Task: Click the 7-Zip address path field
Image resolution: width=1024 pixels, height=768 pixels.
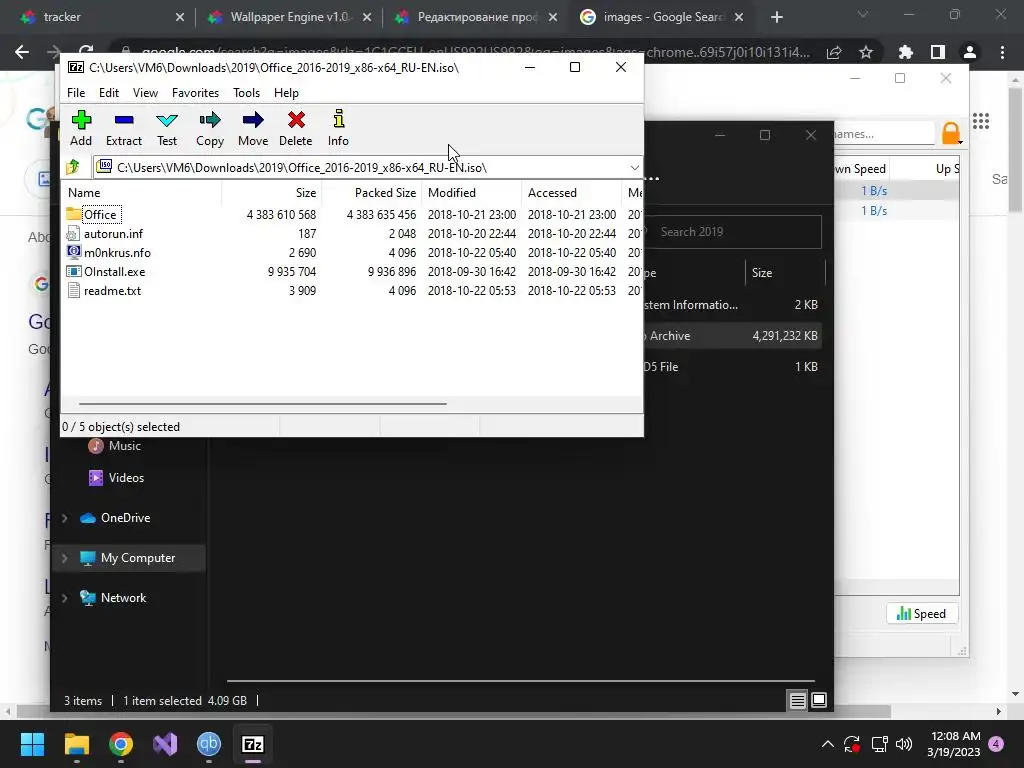Action: coord(368,168)
